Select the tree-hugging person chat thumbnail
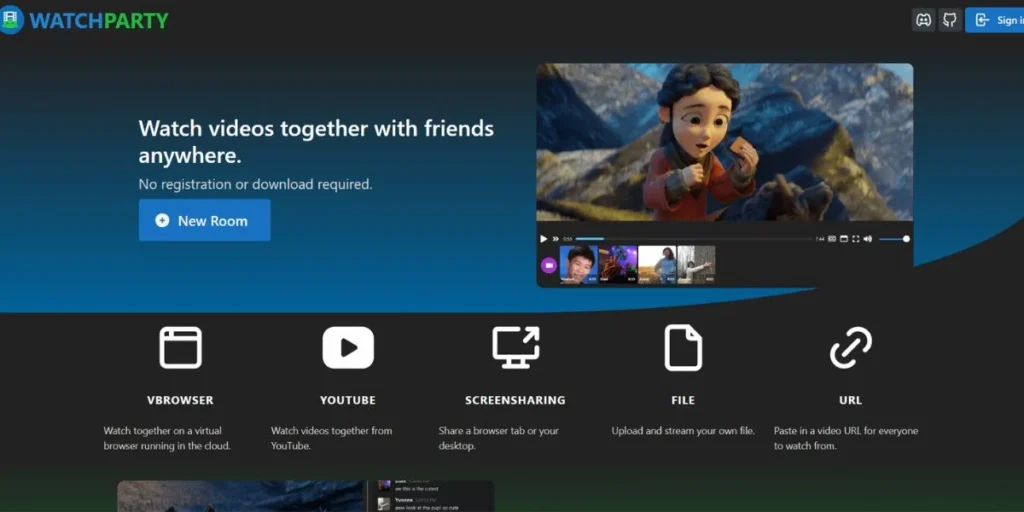Image resolution: width=1024 pixels, height=512 pixels. 696,264
